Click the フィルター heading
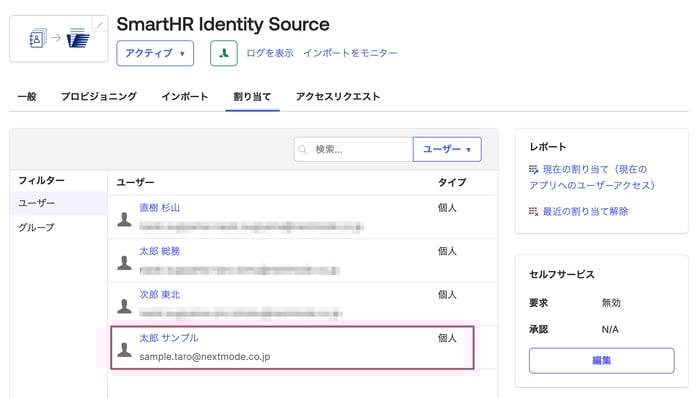Image resolution: width=700 pixels, height=398 pixels. point(41,180)
